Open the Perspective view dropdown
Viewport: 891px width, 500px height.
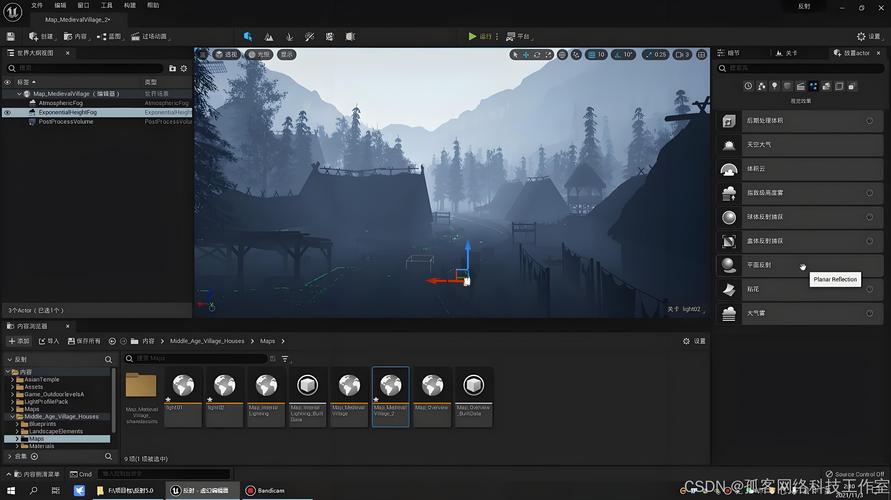click(227, 55)
